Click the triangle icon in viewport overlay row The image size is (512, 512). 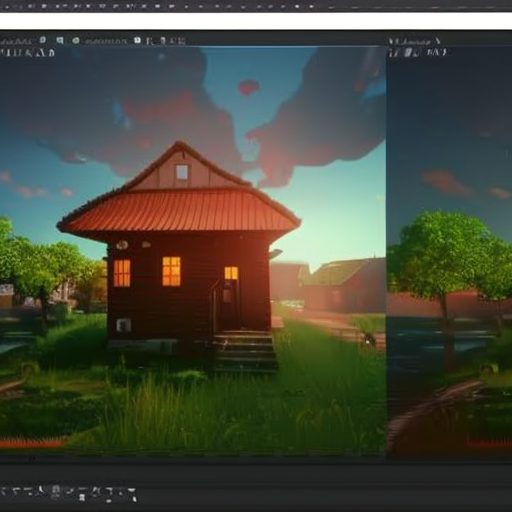pos(42,53)
